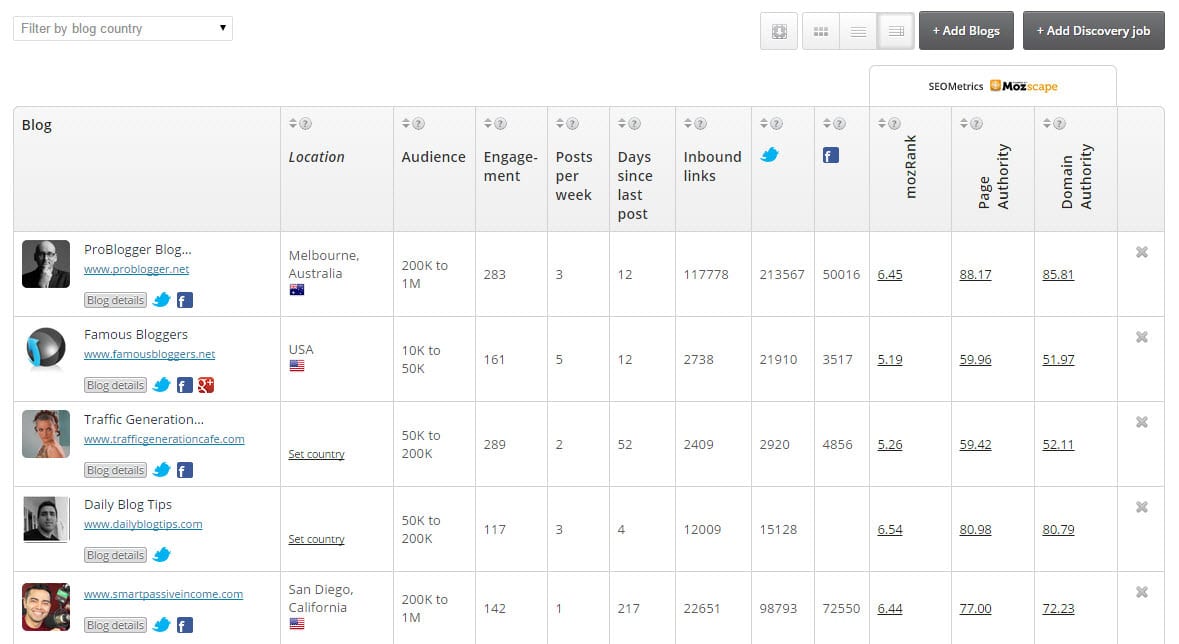Open the Filter by blog country dropdown
The image size is (1179, 644).
[x=122, y=29]
